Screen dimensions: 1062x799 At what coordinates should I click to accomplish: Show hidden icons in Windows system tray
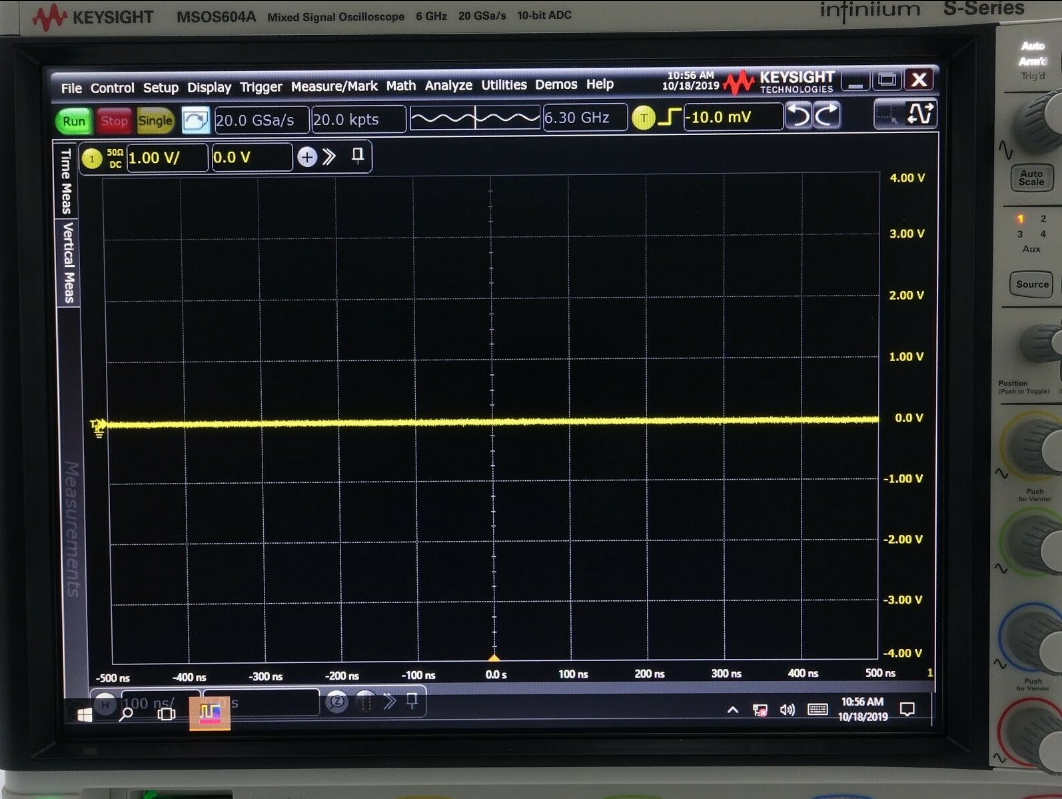tap(732, 710)
